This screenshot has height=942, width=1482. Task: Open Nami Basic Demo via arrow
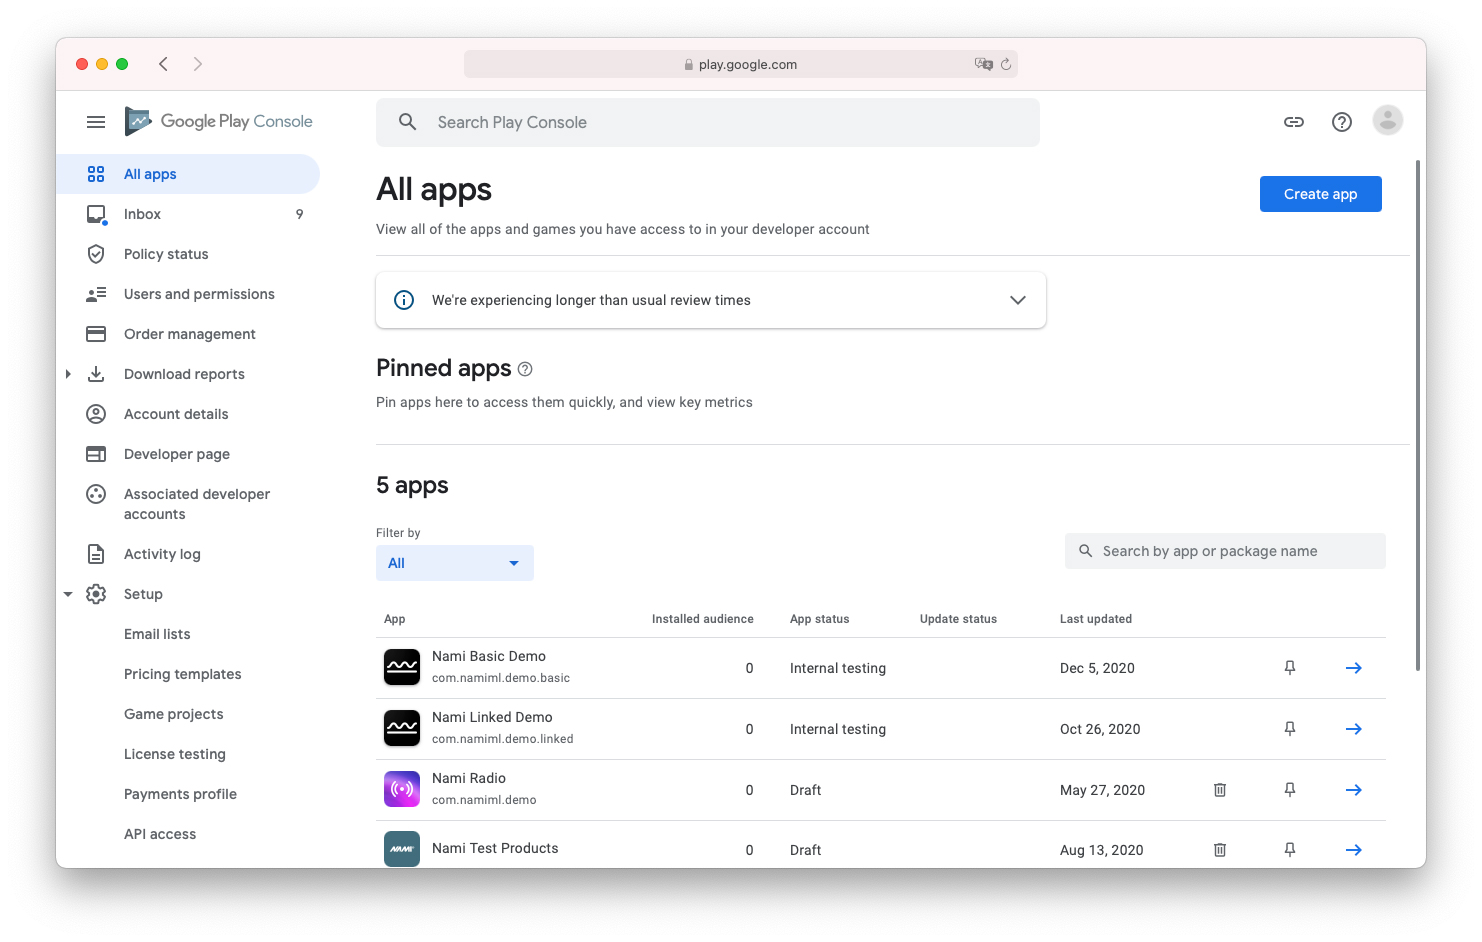coord(1354,668)
